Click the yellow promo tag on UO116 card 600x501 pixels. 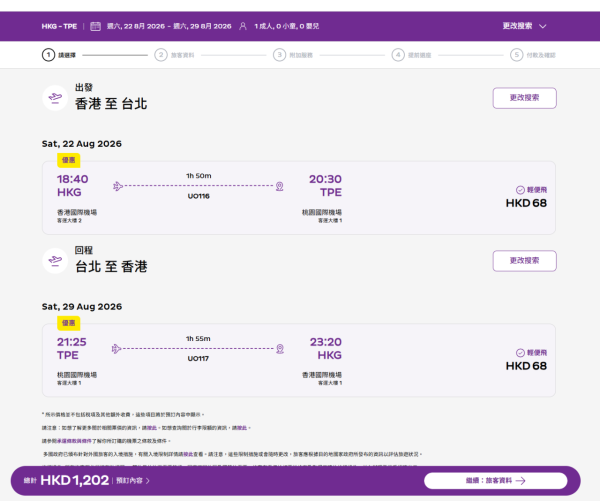click(68, 160)
